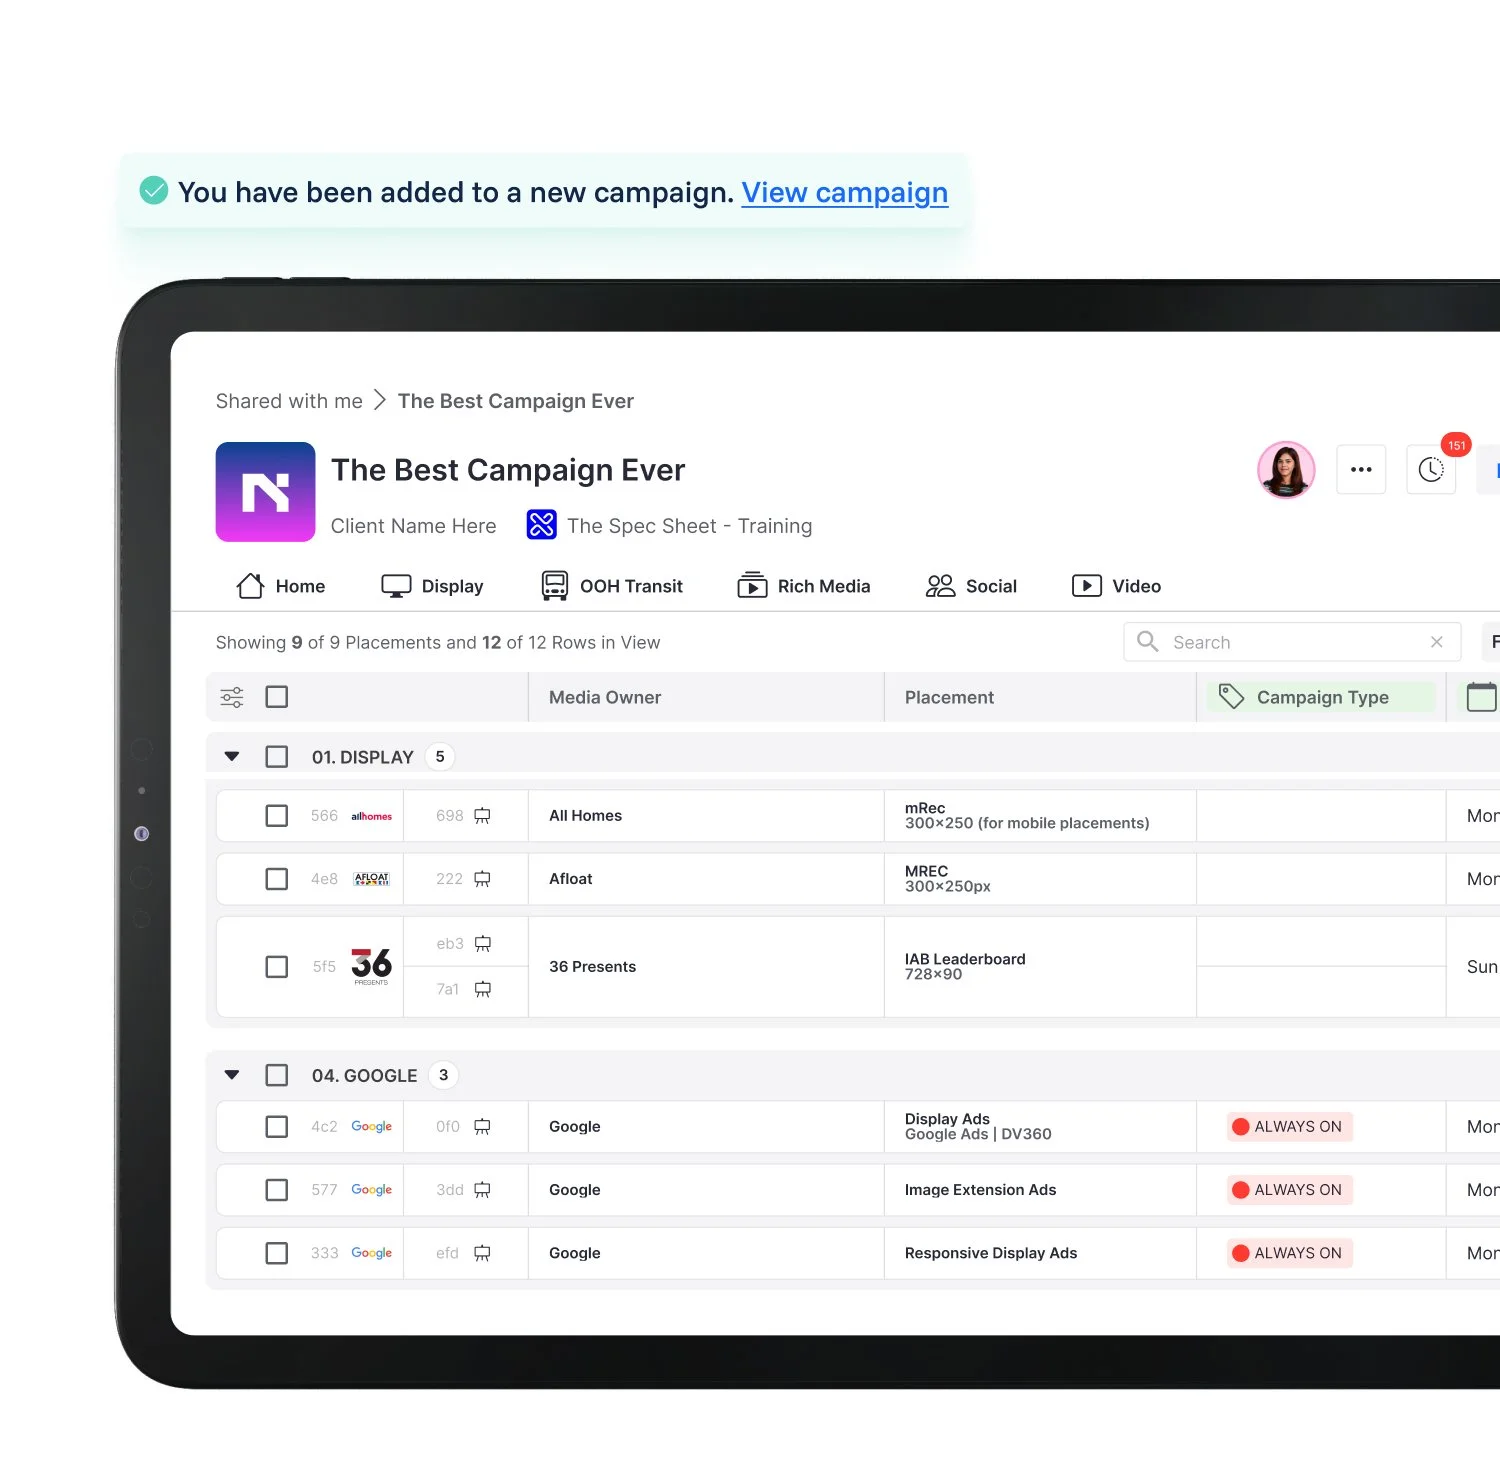Toggle the select-all header checkbox
This screenshot has width=1500, height=1483.
point(277,697)
